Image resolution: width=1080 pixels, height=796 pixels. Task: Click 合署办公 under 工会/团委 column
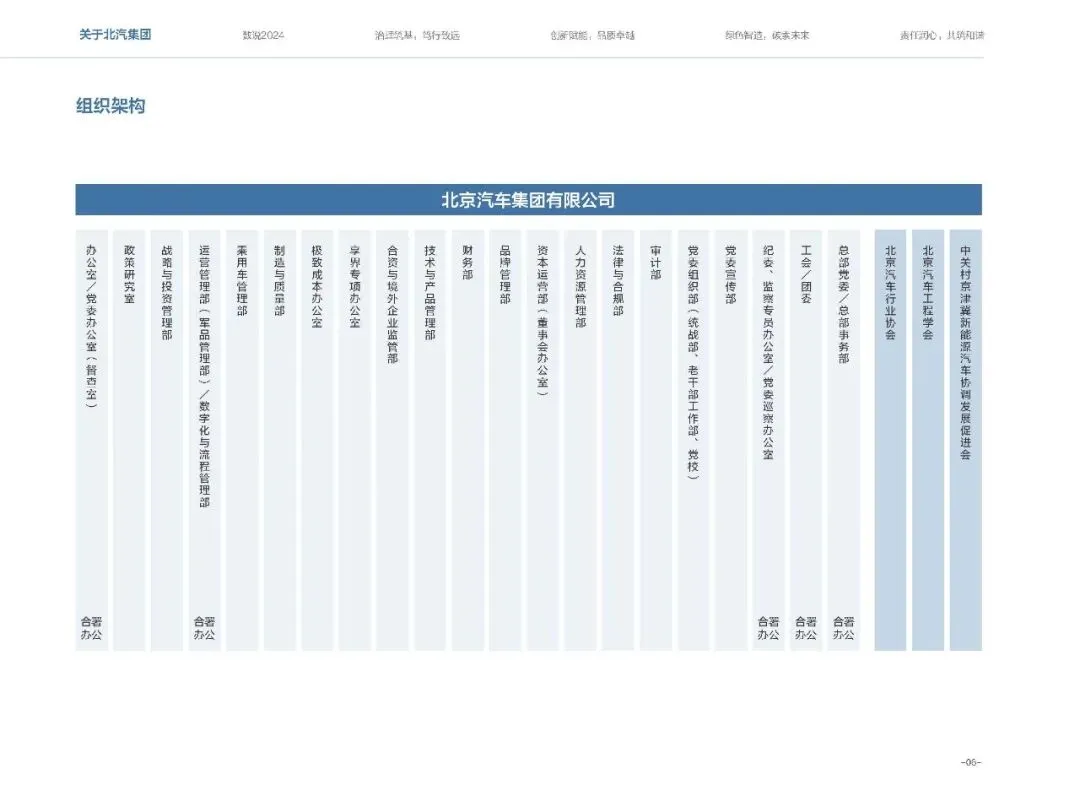[x=806, y=628]
